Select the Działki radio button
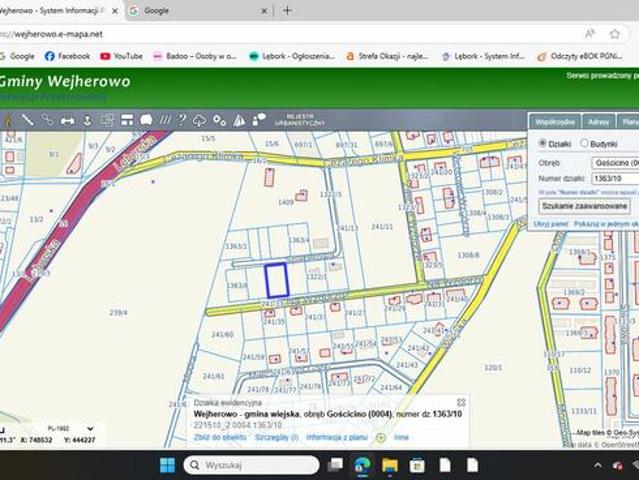Viewport: 639px width, 480px height. click(x=541, y=143)
